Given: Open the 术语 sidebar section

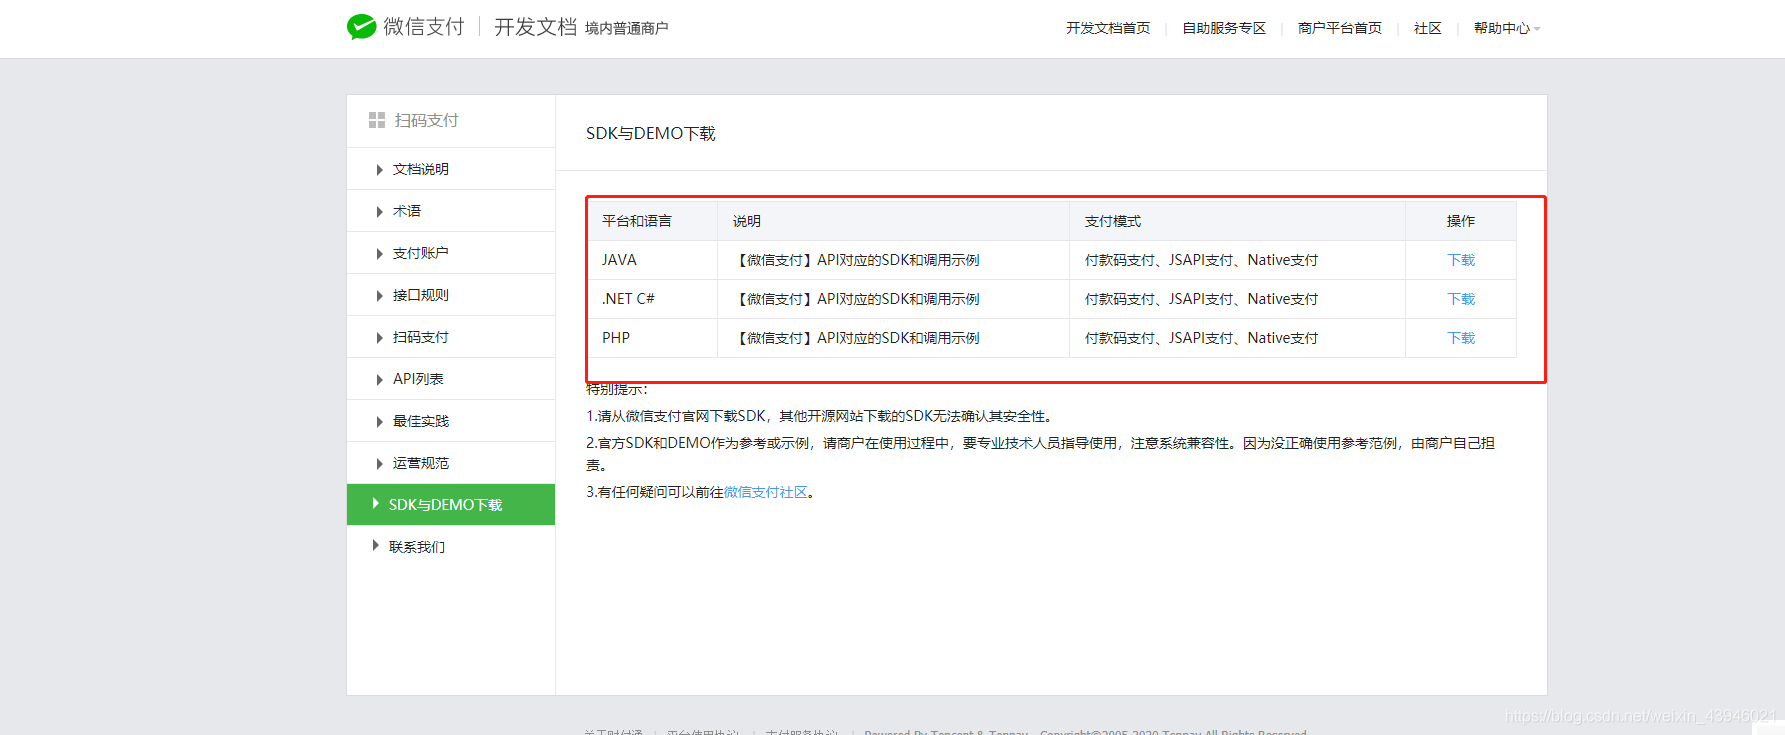Looking at the screenshot, I should 451,211.
